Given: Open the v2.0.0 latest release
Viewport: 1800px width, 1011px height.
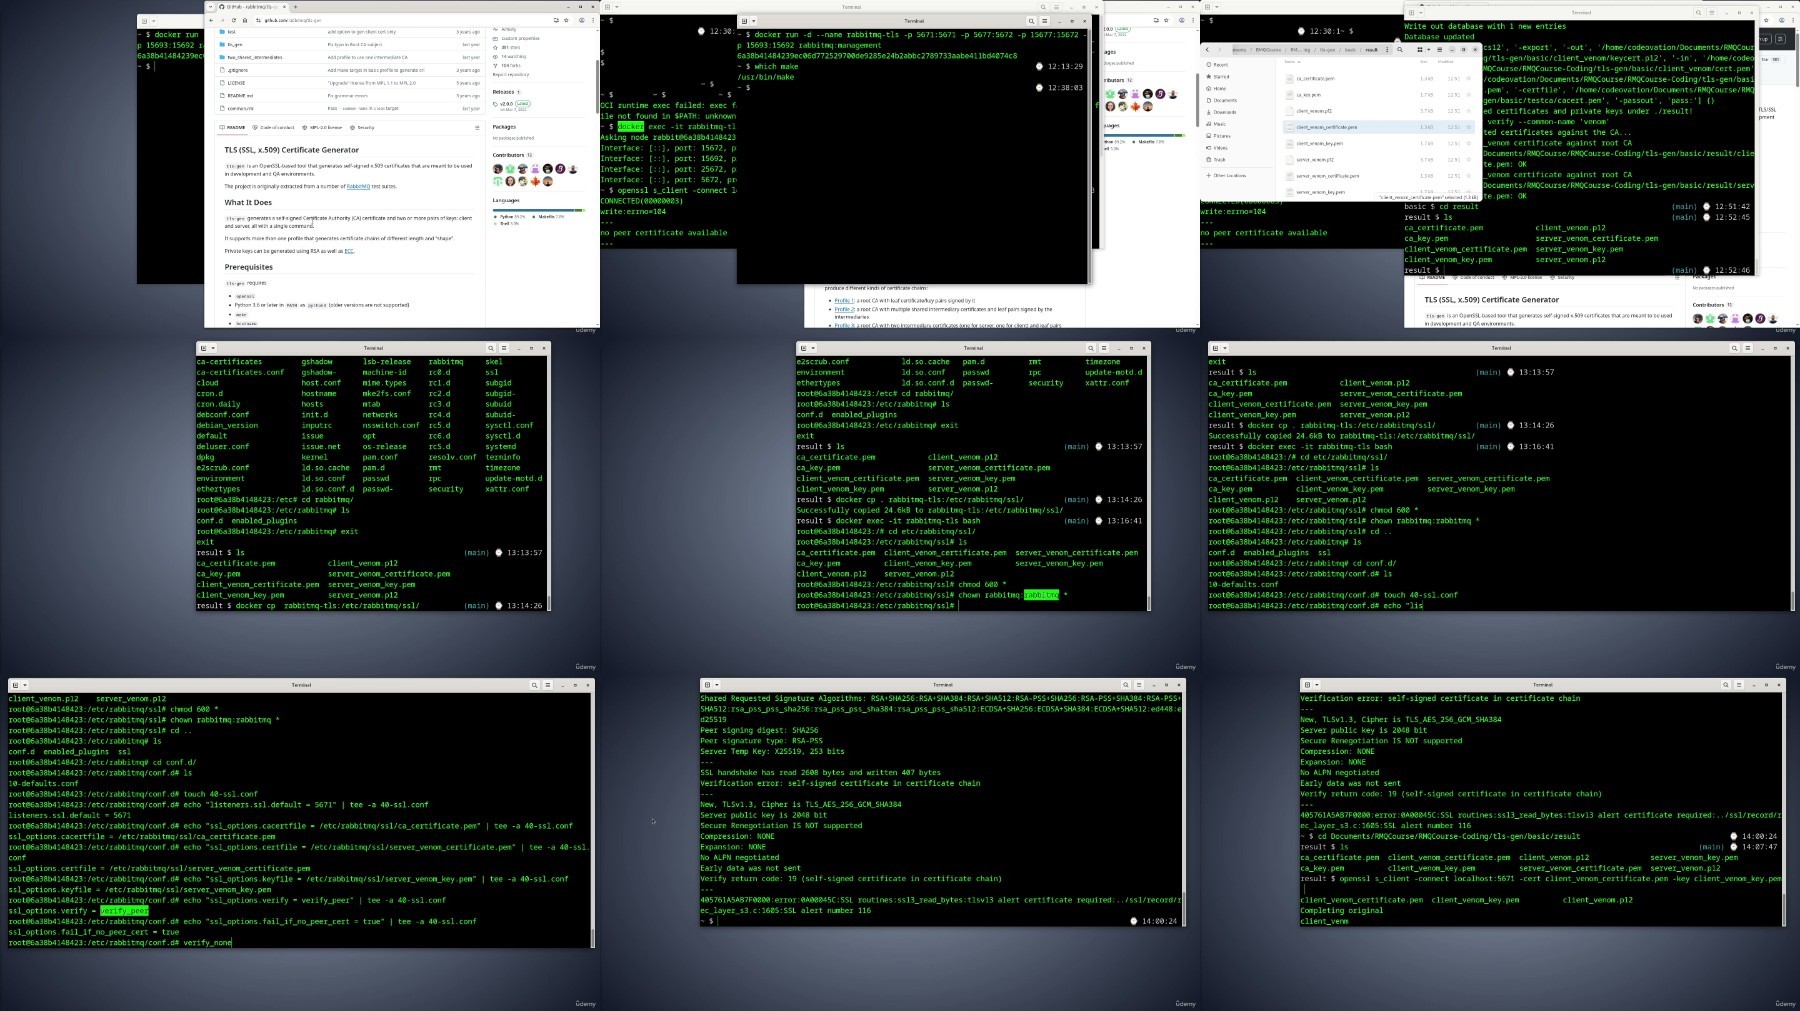Looking at the screenshot, I should tap(507, 104).
